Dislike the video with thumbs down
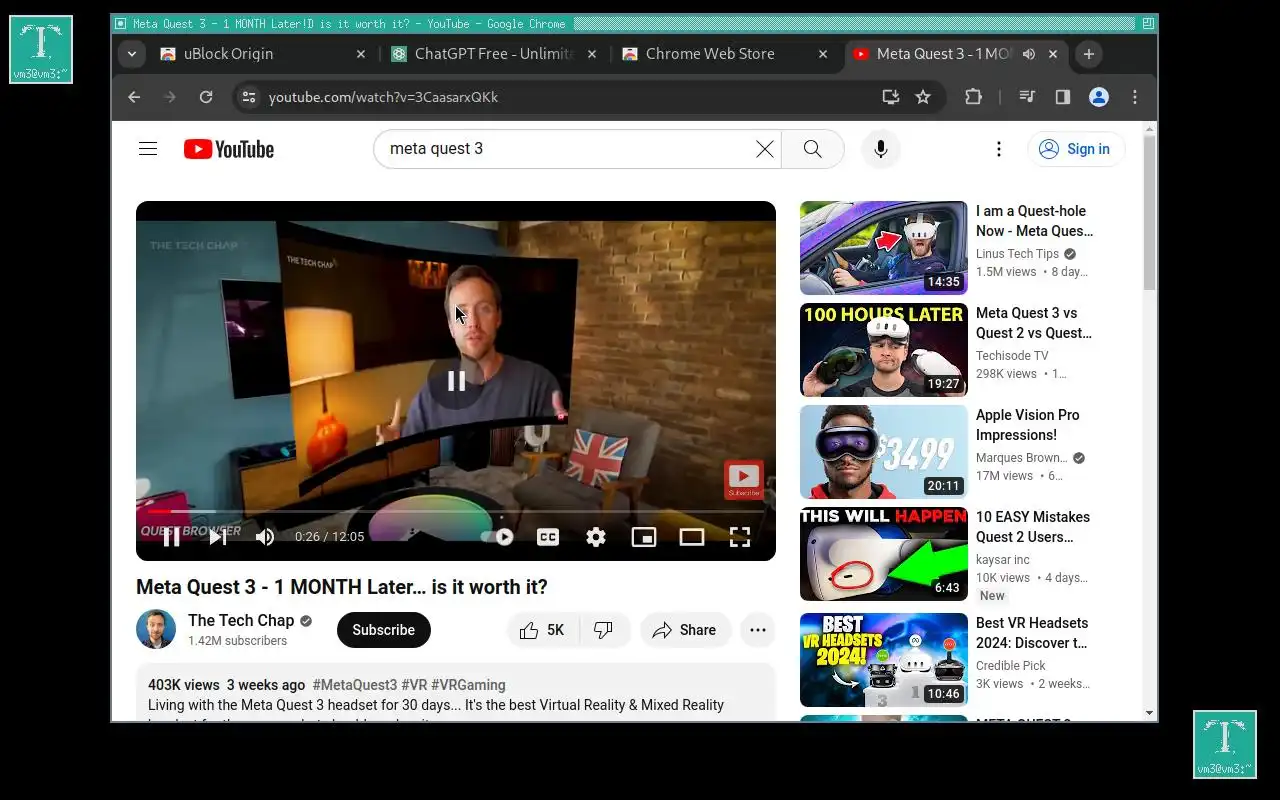This screenshot has height=800, width=1280. [604, 630]
